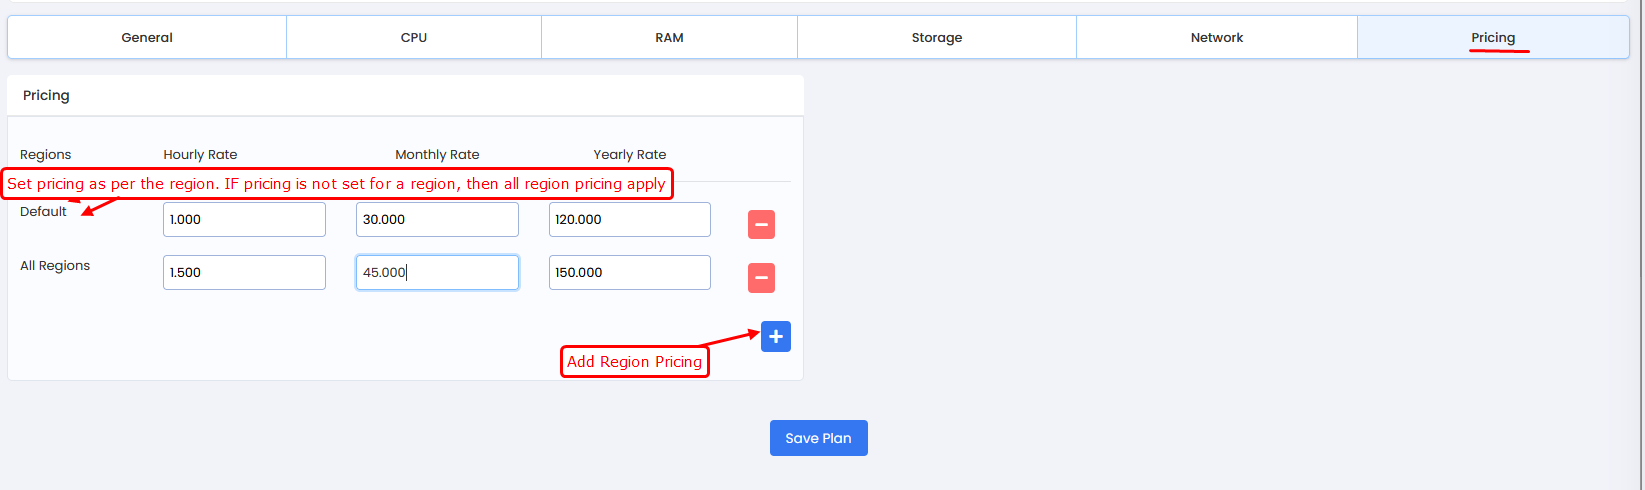Select the Storage tab
Viewport: 1645px width, 490px height.
[936, 38]
